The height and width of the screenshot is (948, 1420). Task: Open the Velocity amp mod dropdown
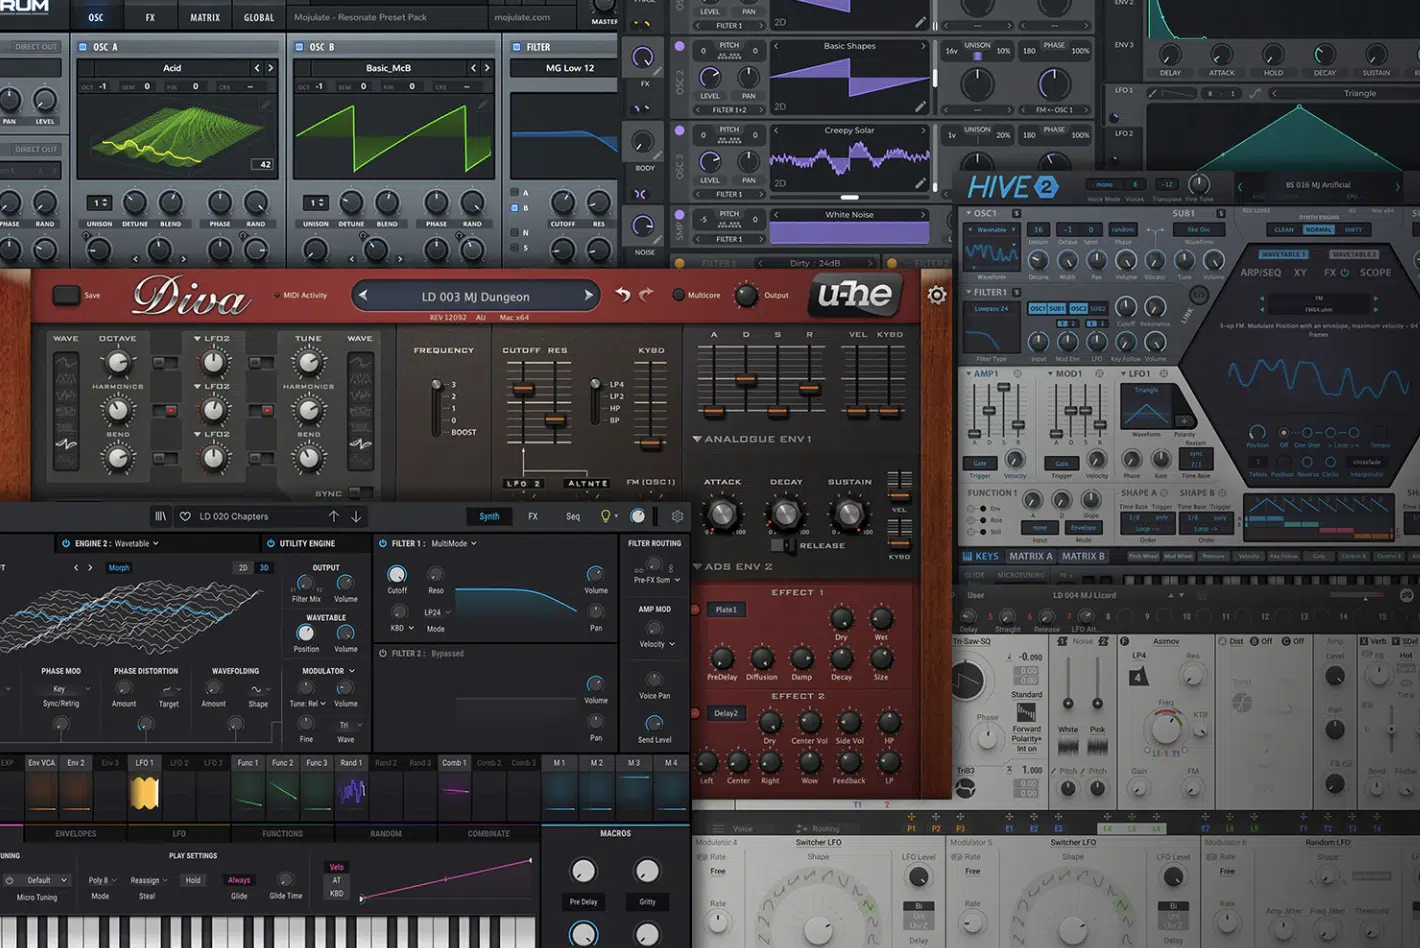(x=656, y=644)
